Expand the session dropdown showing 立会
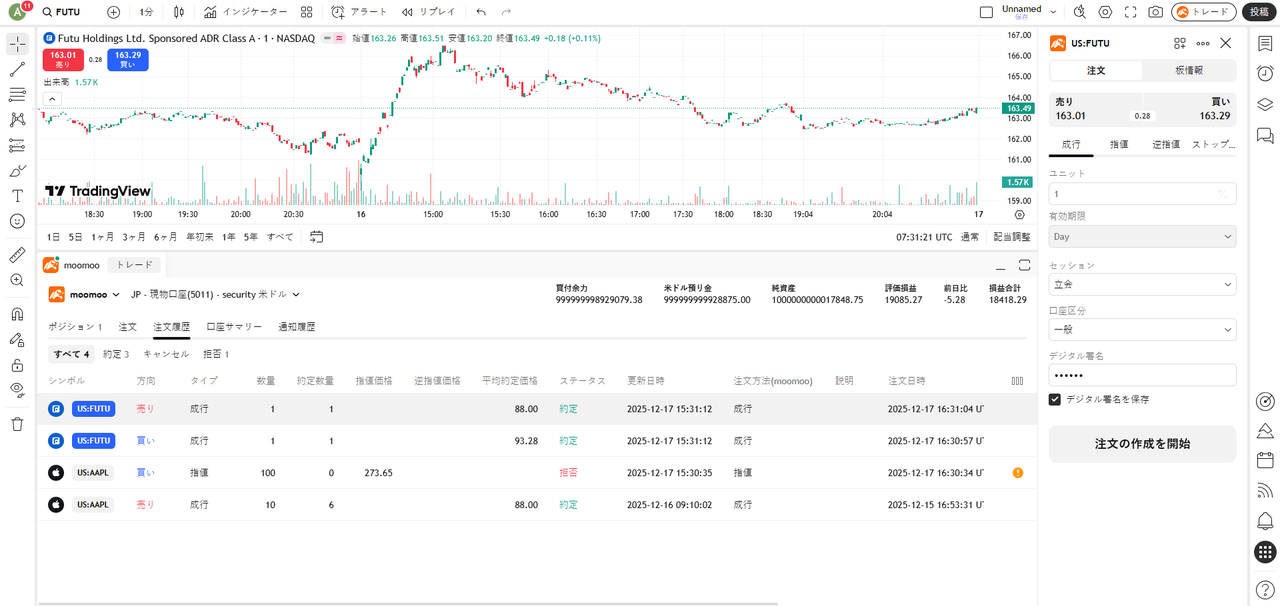The image size is (1280, 606). coord(1142,285)
